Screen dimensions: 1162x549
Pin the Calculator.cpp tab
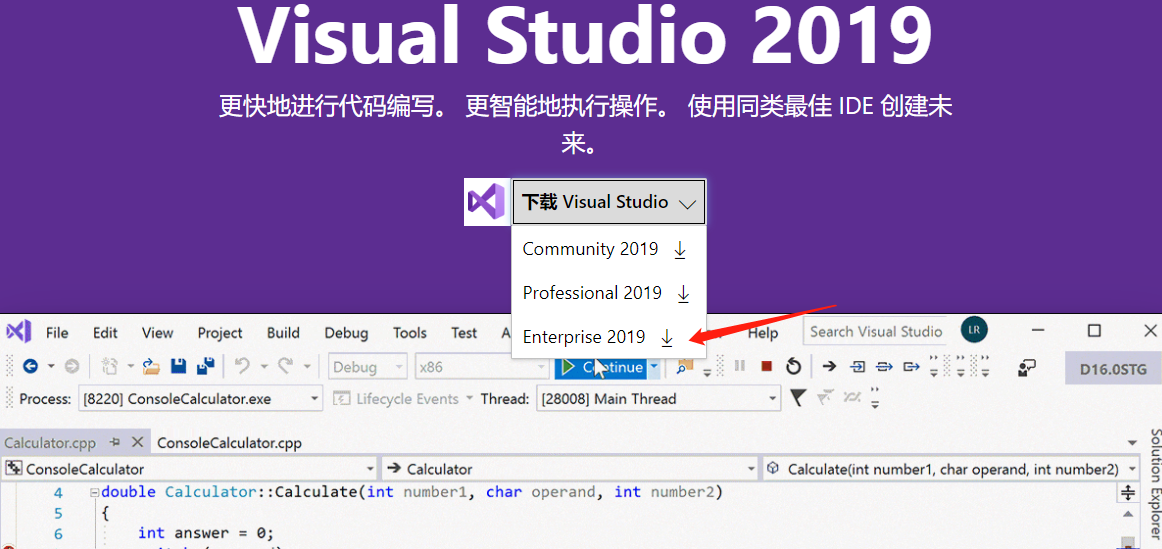coord(115,442)
